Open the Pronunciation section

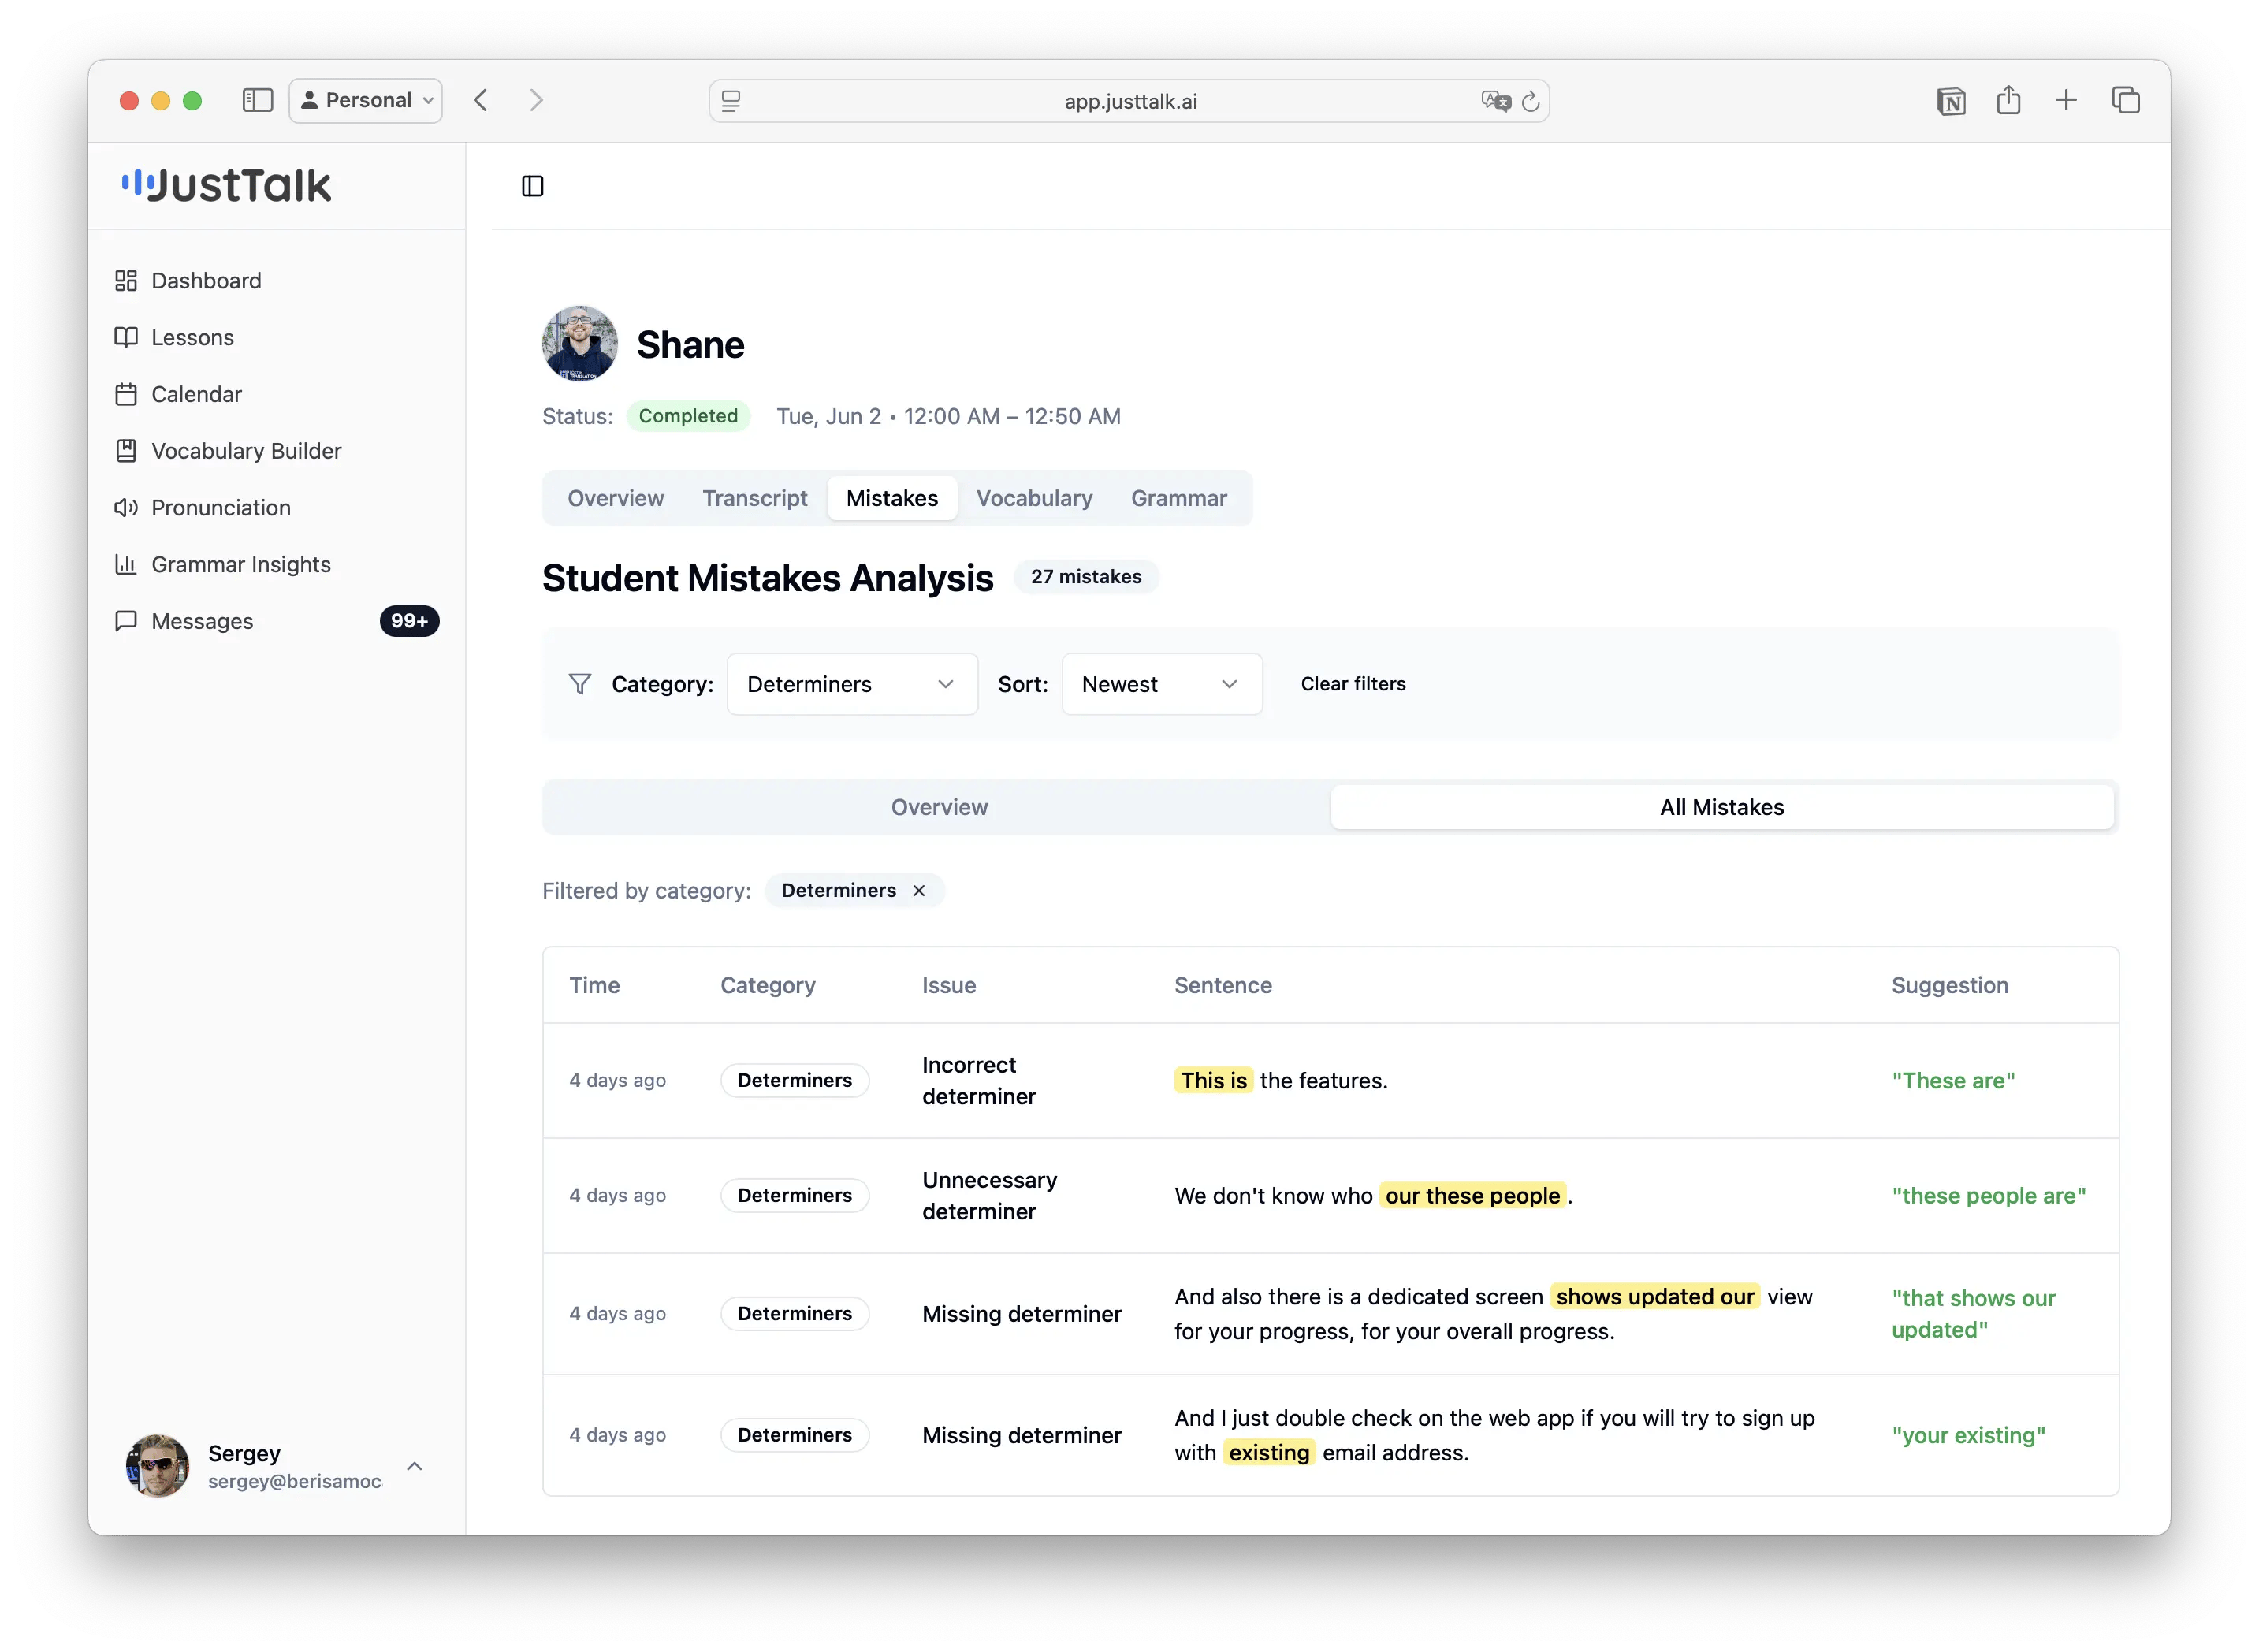click(203, 508)
